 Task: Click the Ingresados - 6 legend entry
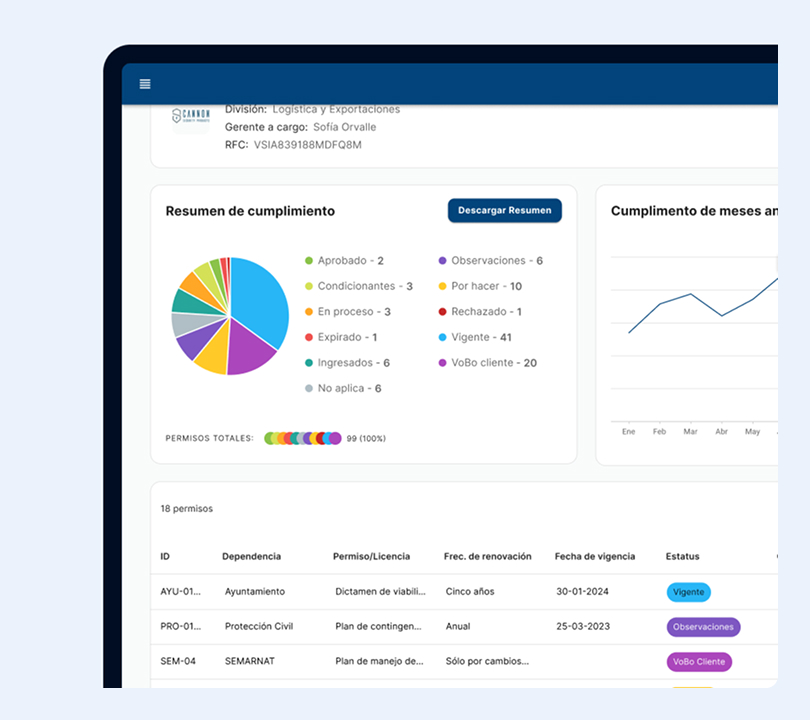coord(348,363)
